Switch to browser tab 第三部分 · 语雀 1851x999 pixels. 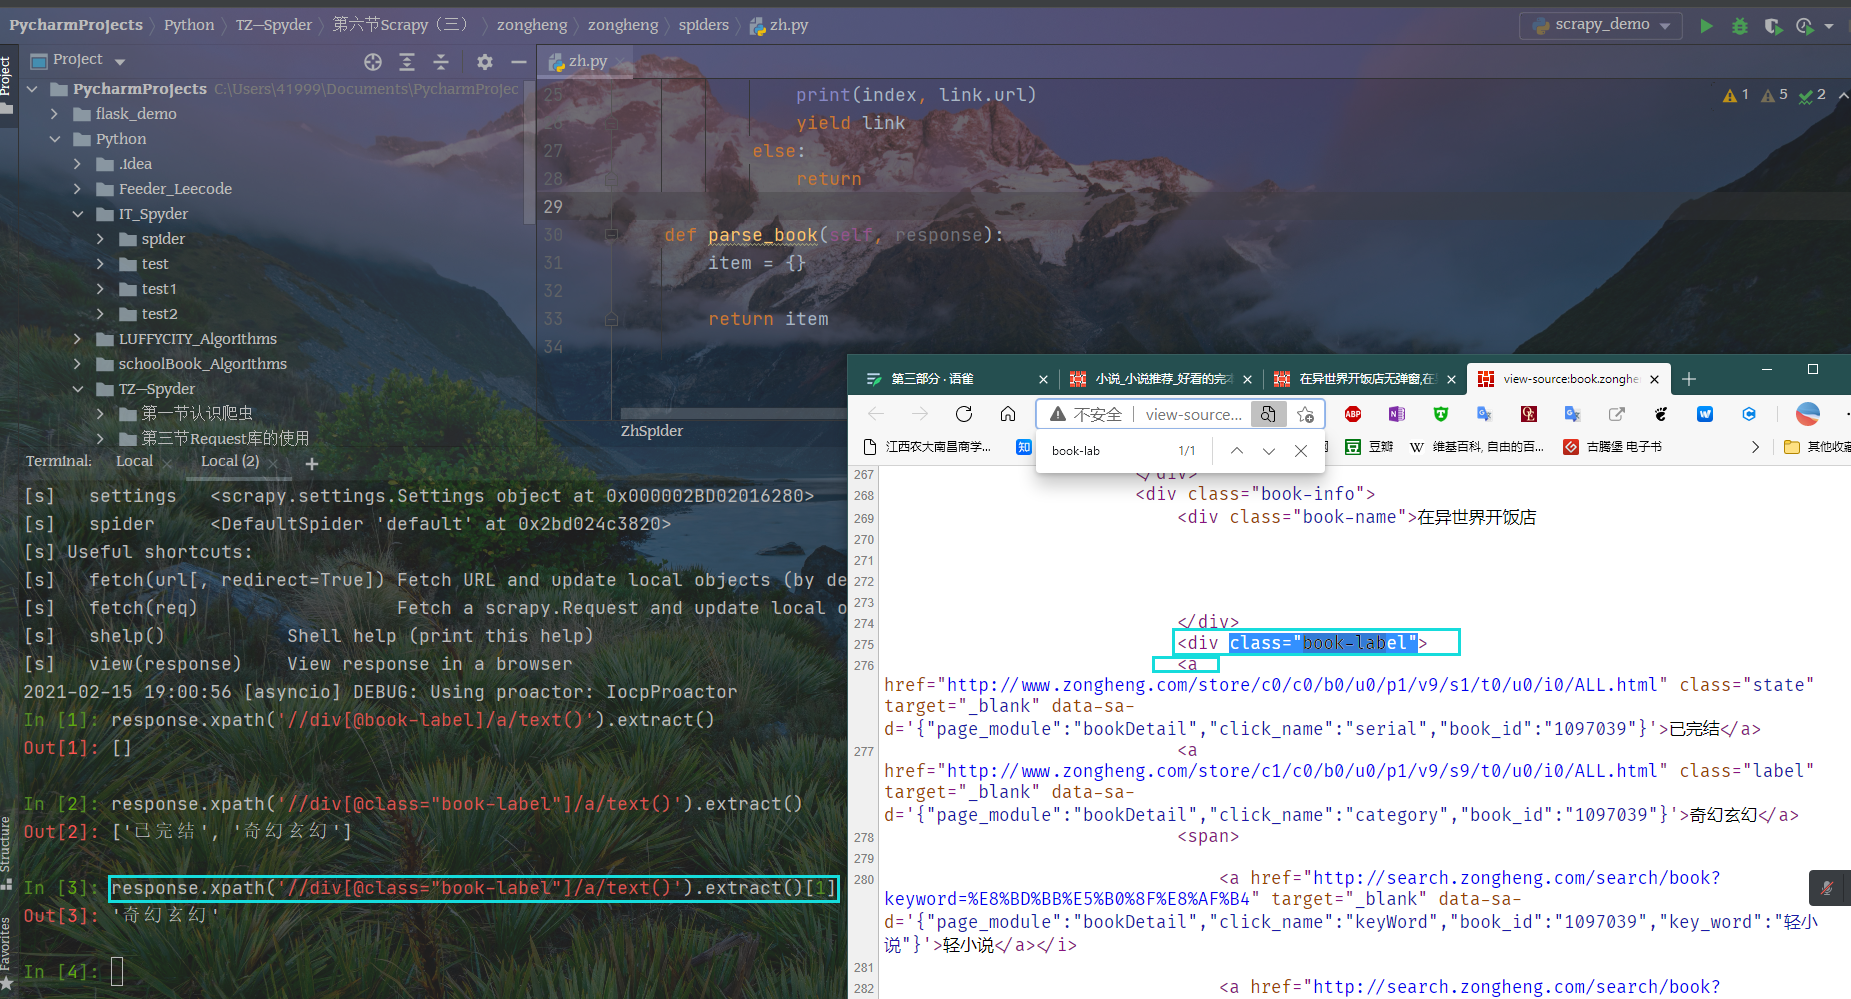tap(932, 379)
